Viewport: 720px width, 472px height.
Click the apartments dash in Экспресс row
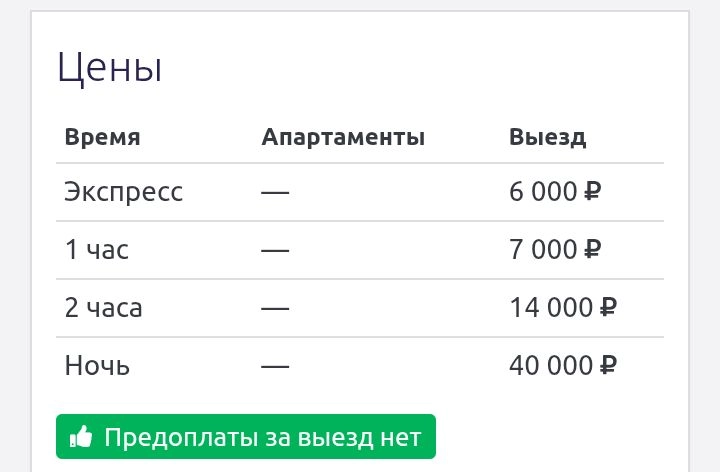(275, 191)
